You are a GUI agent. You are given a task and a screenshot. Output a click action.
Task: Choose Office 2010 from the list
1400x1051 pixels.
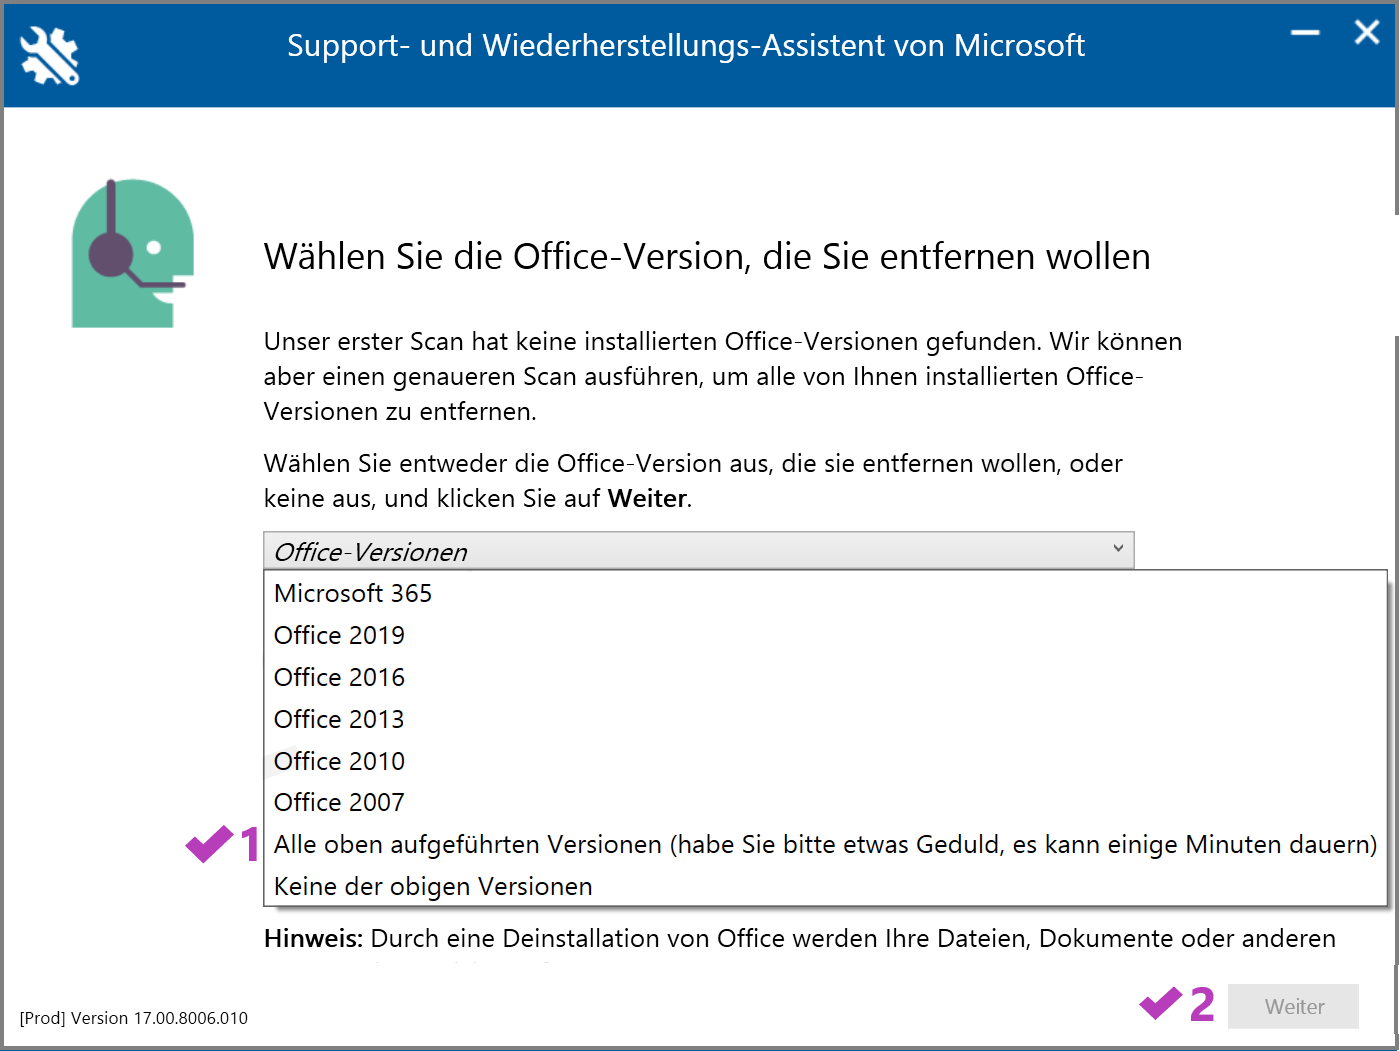pos(339,761)
